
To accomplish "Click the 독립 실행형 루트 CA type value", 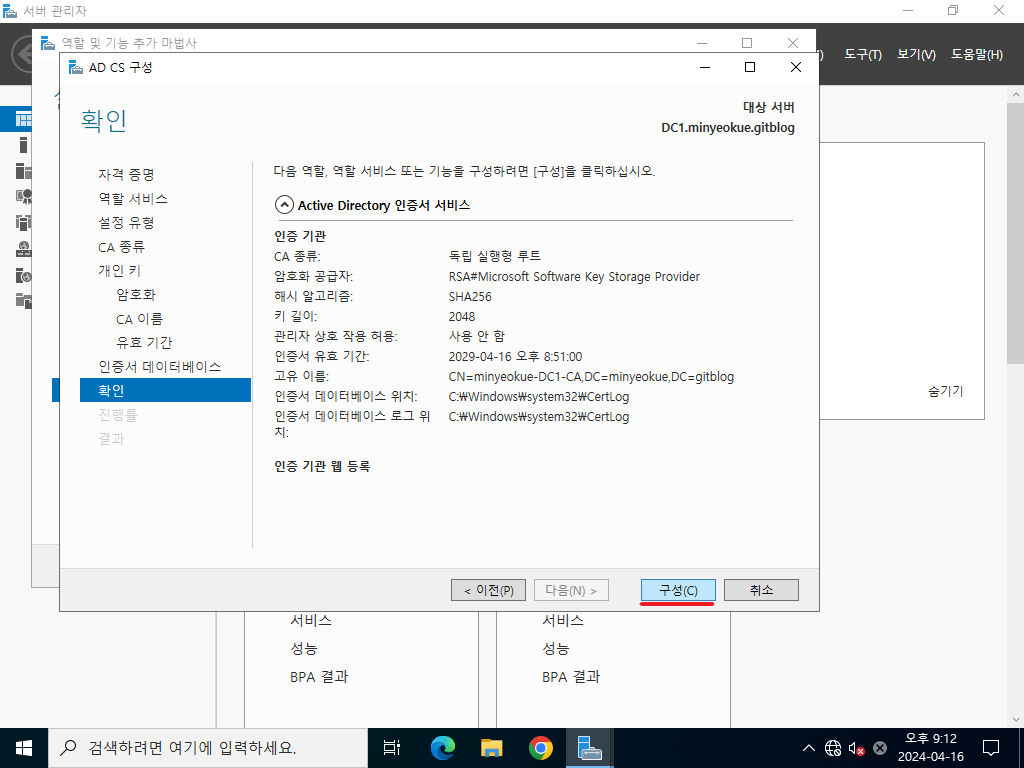I will pyautogui.click(x=494, y=256).
